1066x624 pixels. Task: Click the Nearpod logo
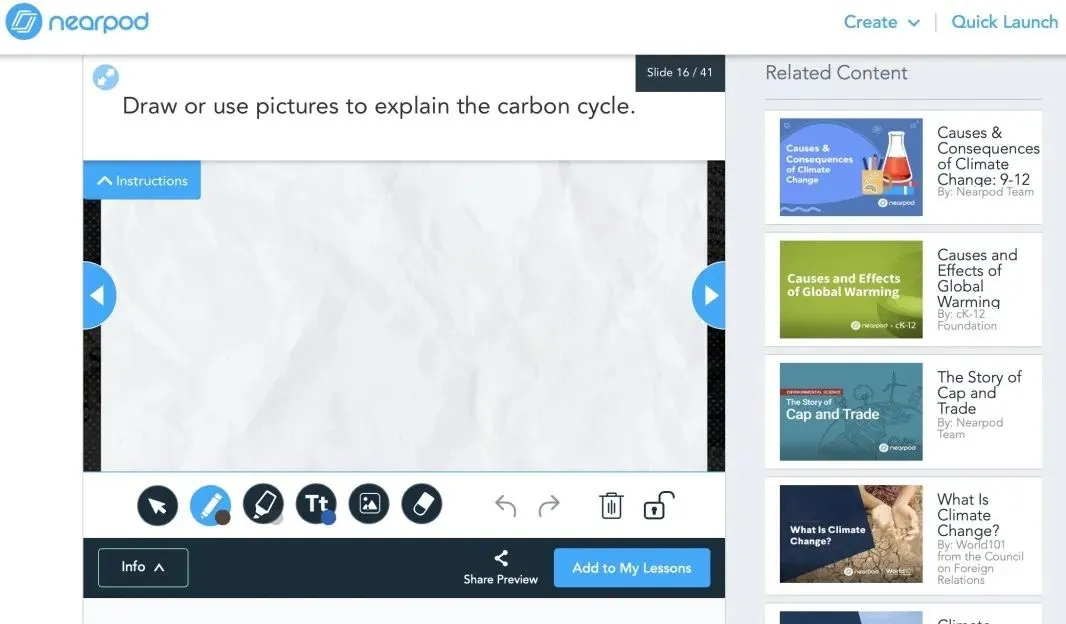click(x=78, y=22)
